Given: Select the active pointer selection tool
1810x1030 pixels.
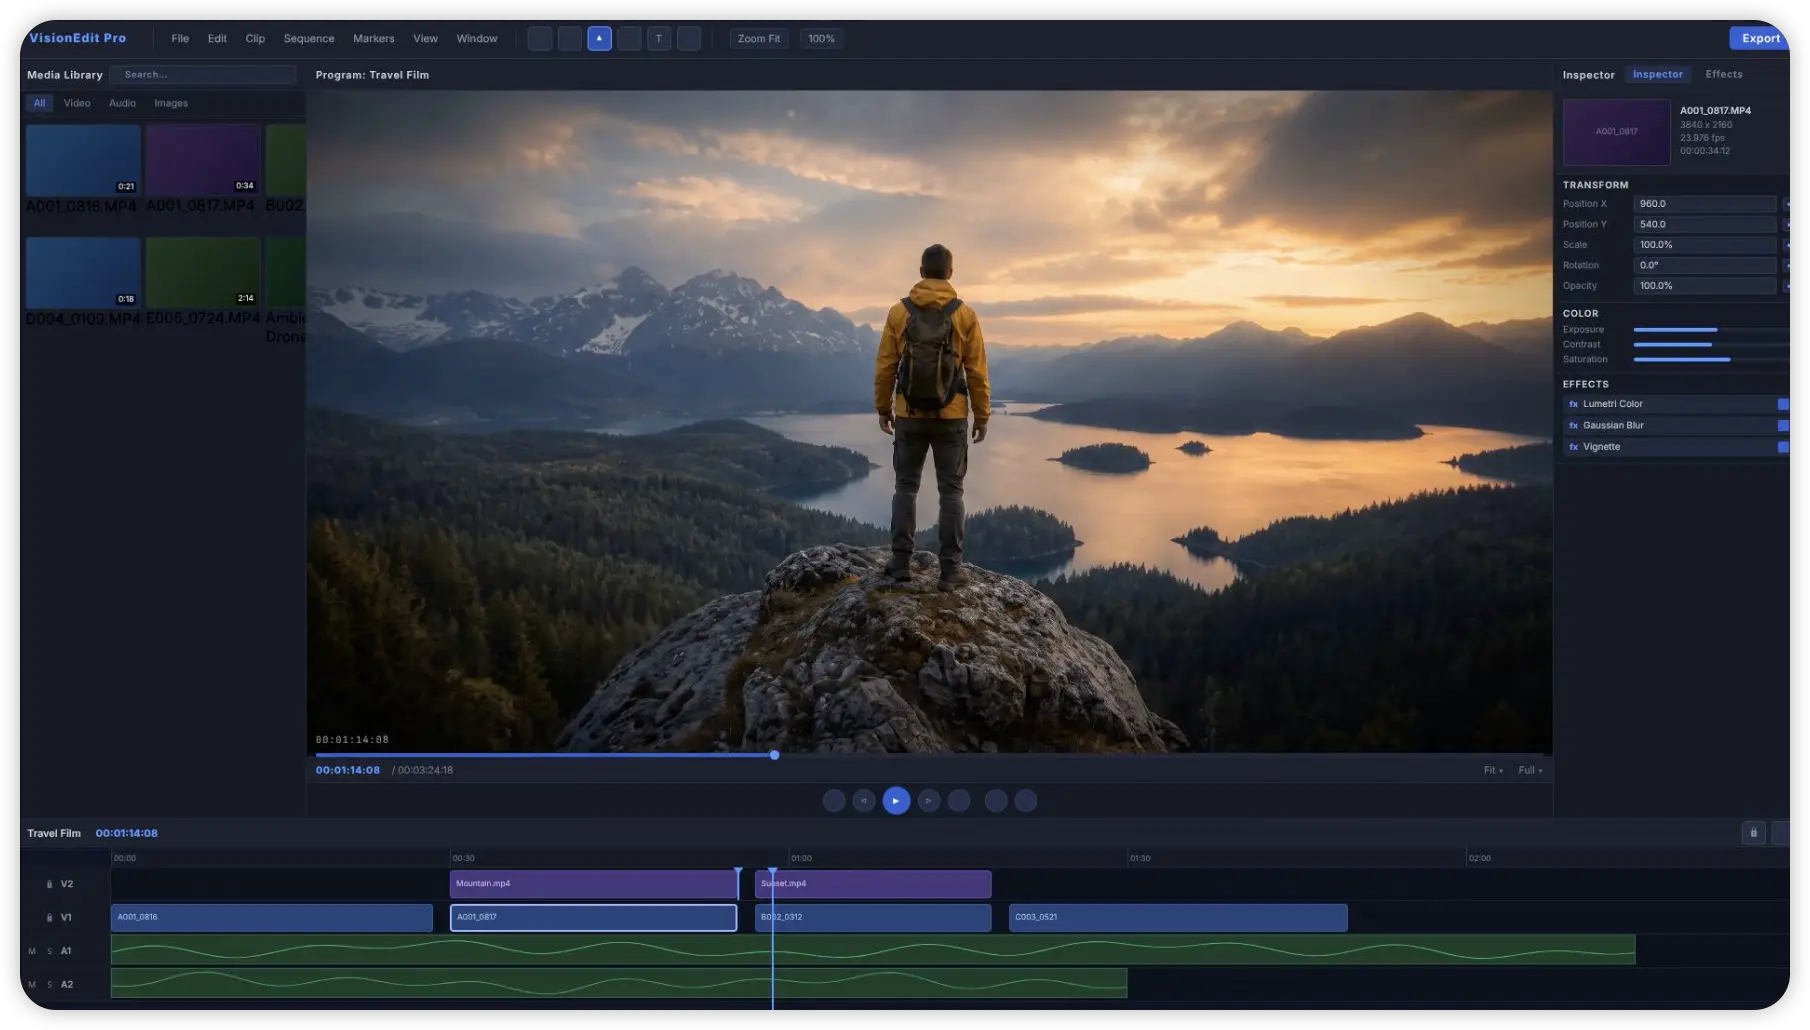Looking at the screenshot, I should coord(599,38).
